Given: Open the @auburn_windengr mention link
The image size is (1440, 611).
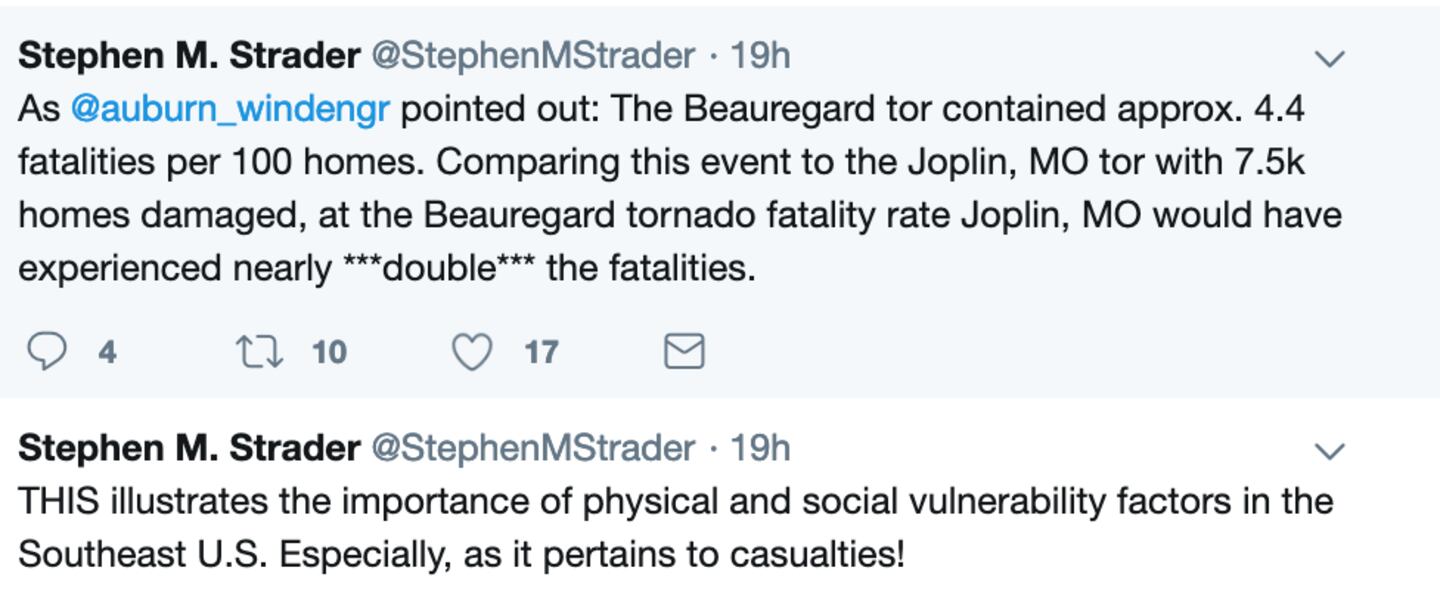Looking at the screenshot, I should (x=229, y=109).
